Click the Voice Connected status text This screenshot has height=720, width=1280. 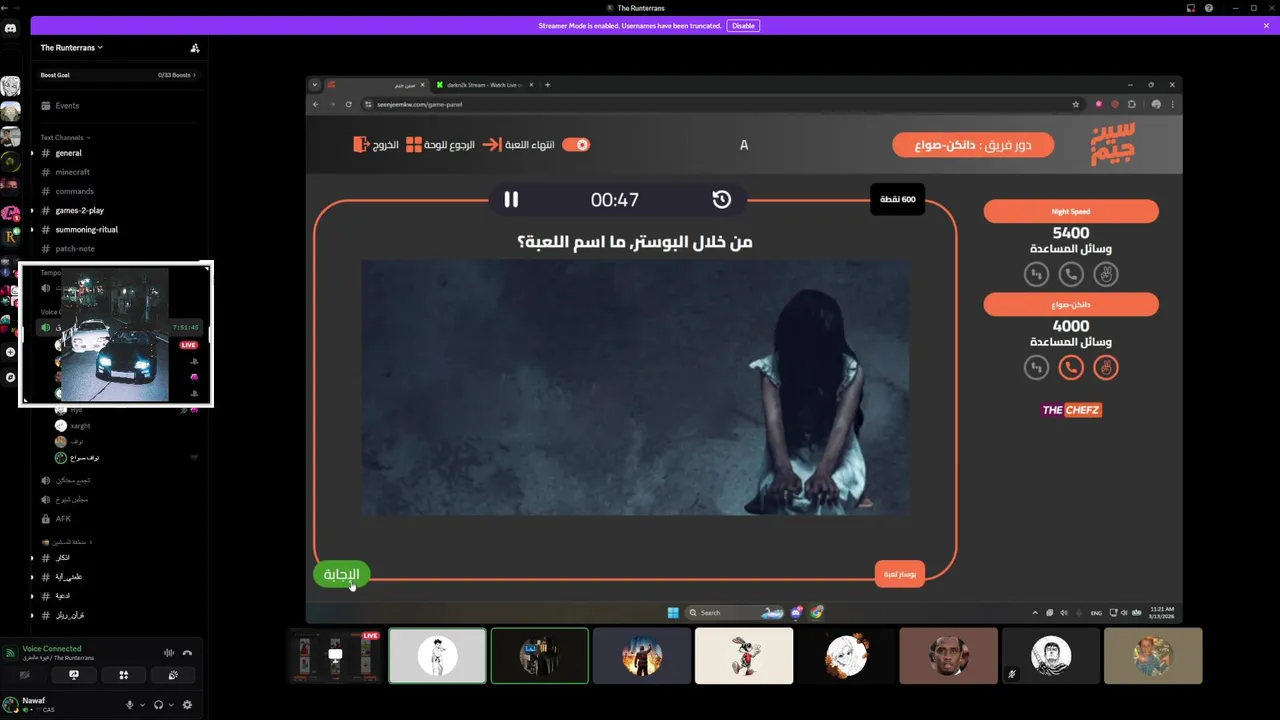(x=52, y=649)
